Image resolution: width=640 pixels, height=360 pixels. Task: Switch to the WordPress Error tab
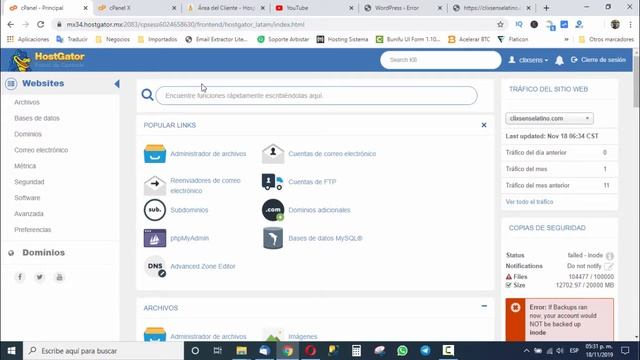click(403, 8)
